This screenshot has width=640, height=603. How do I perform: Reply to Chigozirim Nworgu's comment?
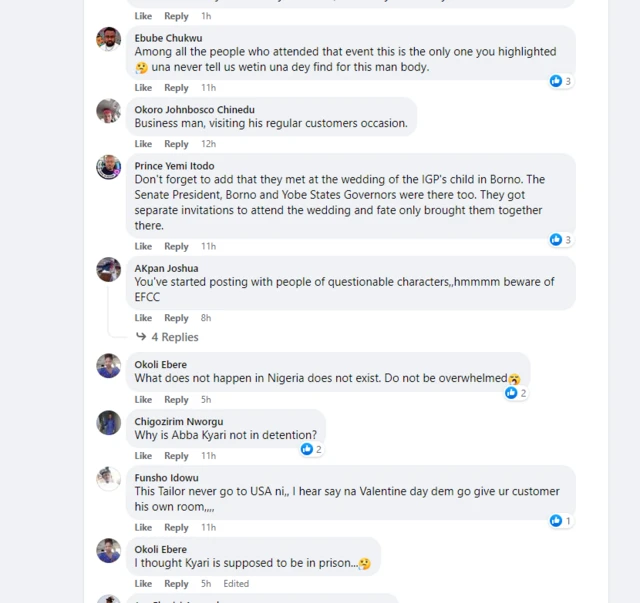[176, 456]
